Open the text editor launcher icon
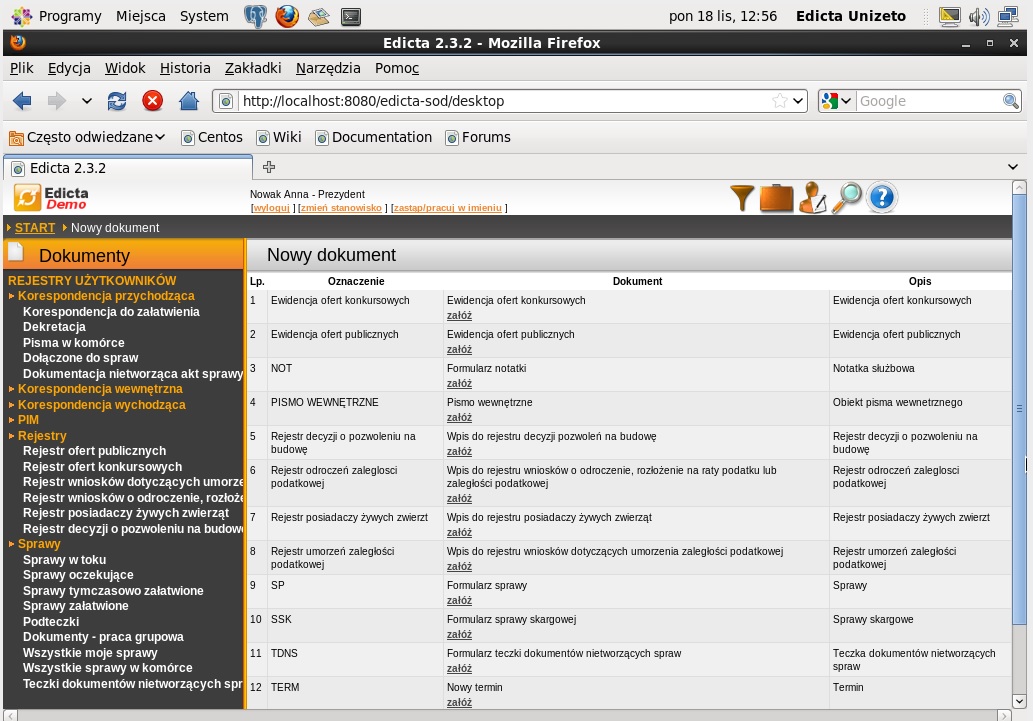Image resolution: width=1033 pixels, height=721 pixels. coord(318,16)
